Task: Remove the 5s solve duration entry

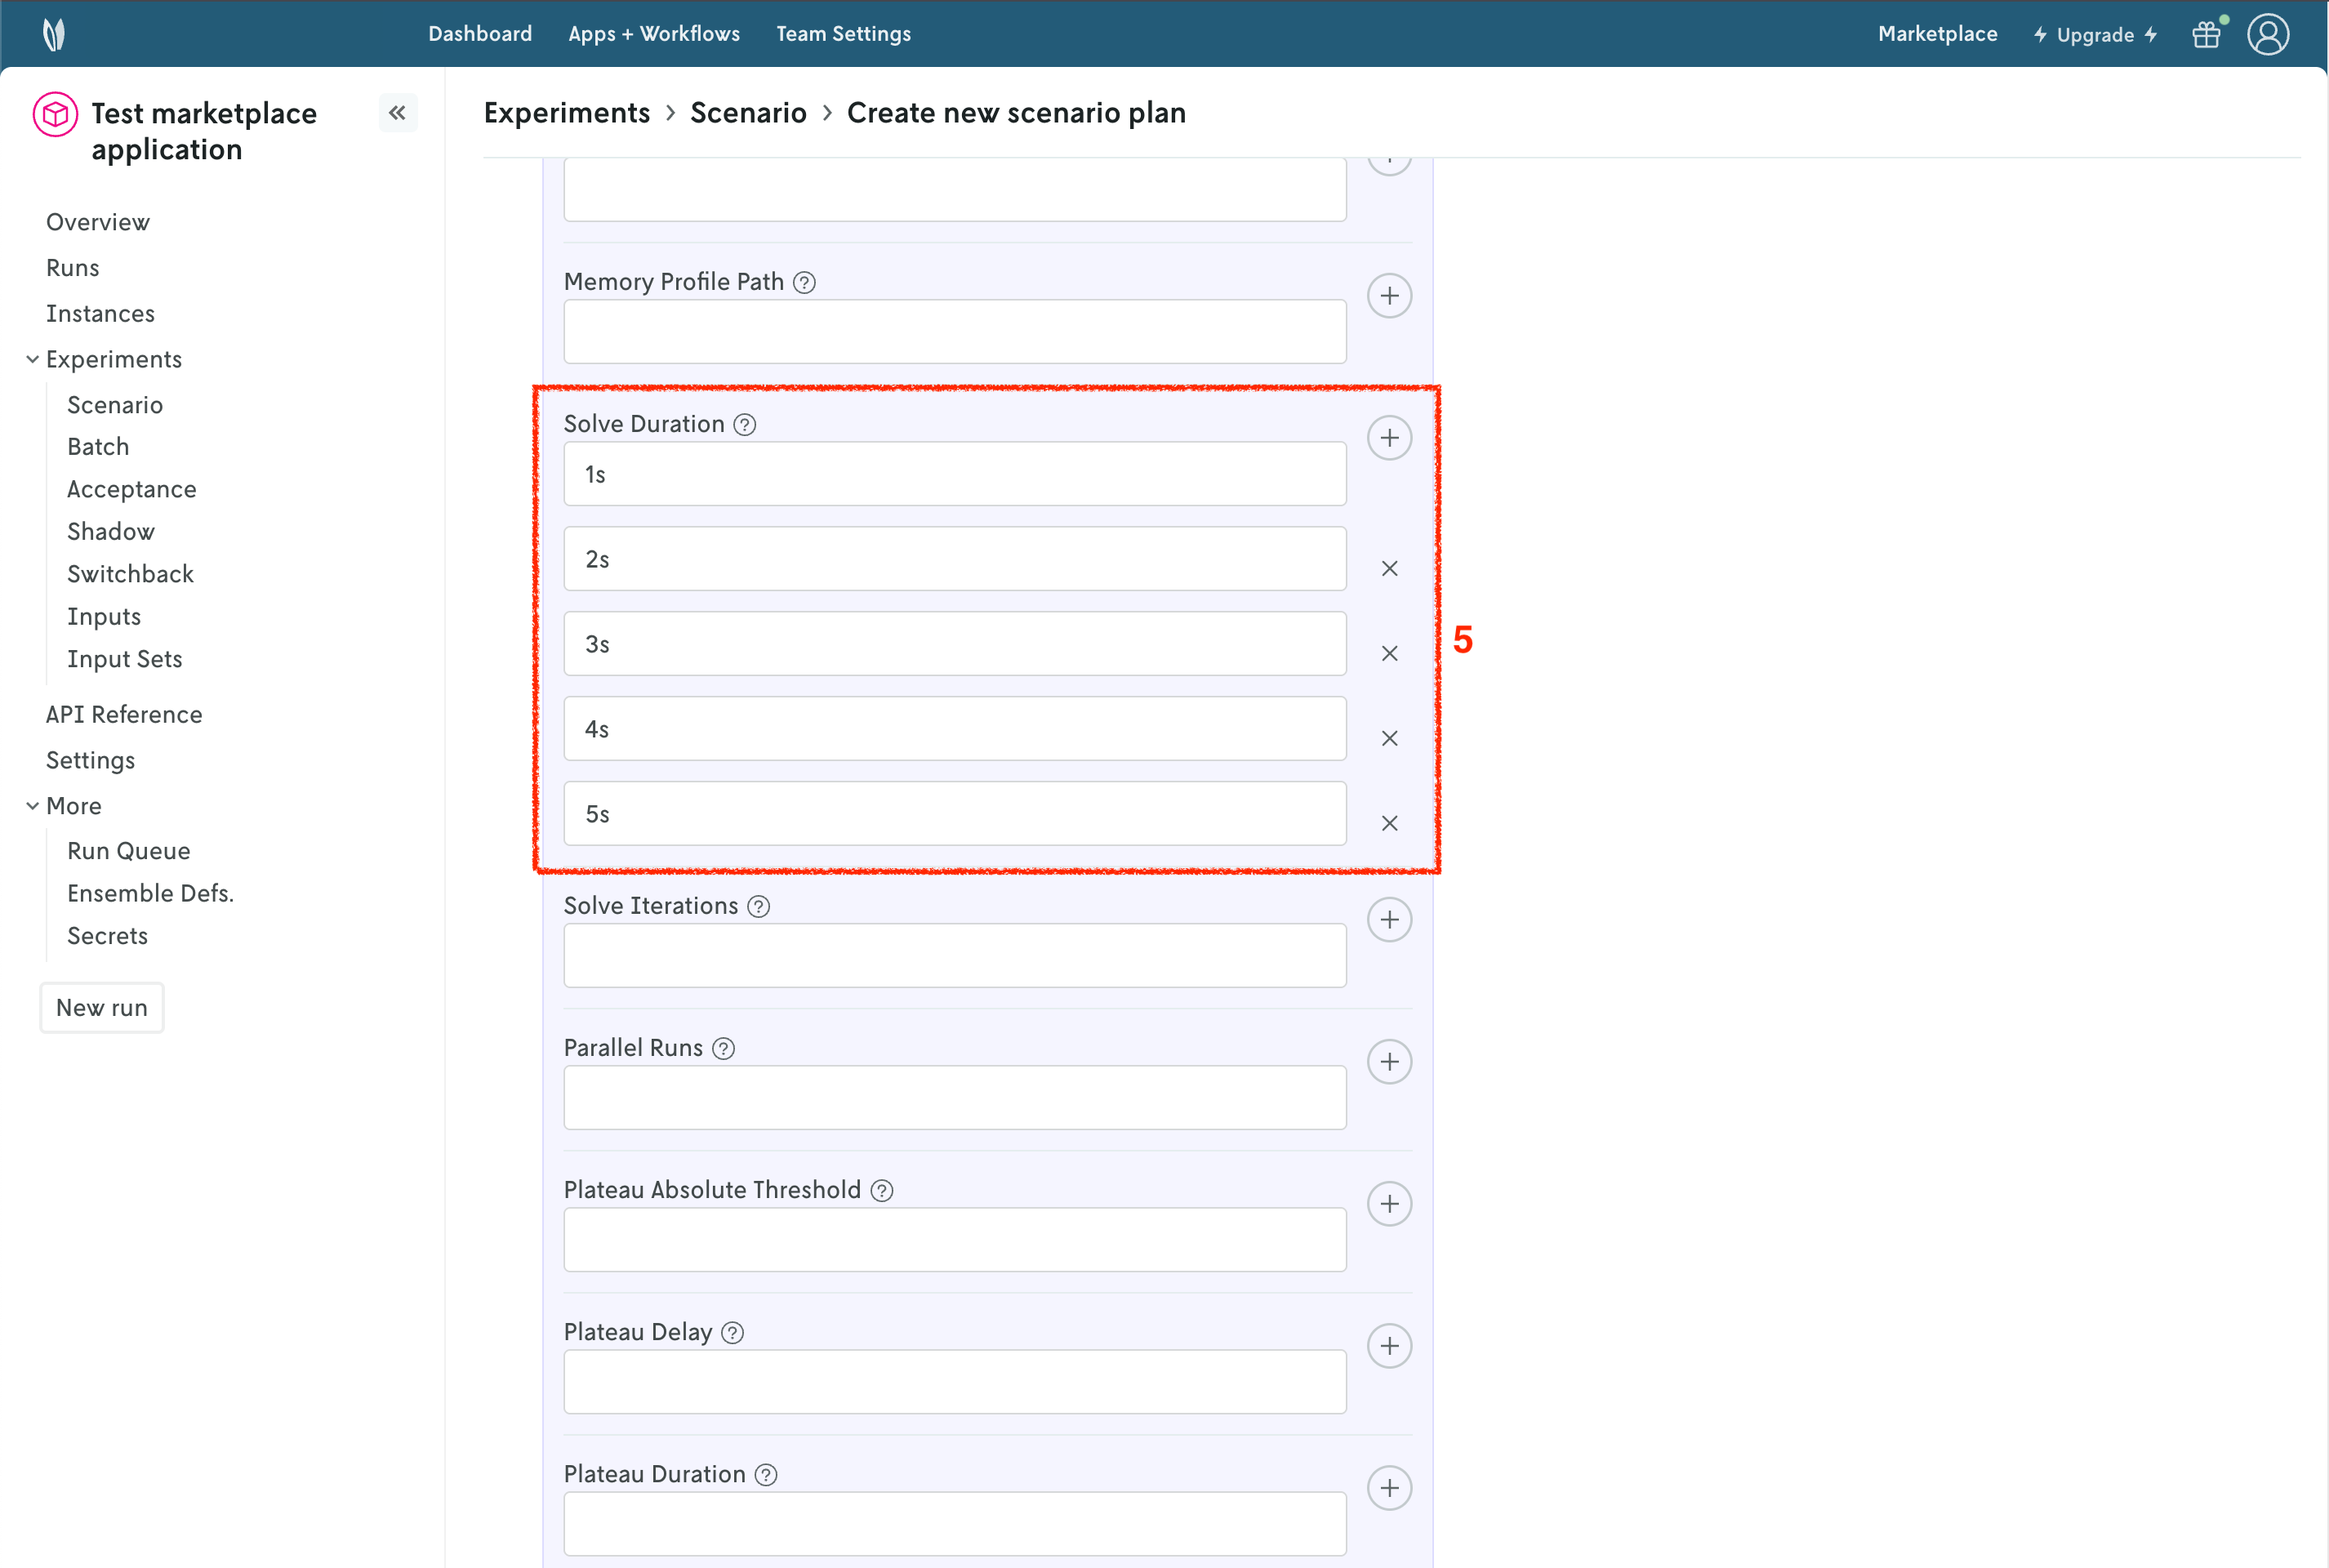Action: (1389, 824)
